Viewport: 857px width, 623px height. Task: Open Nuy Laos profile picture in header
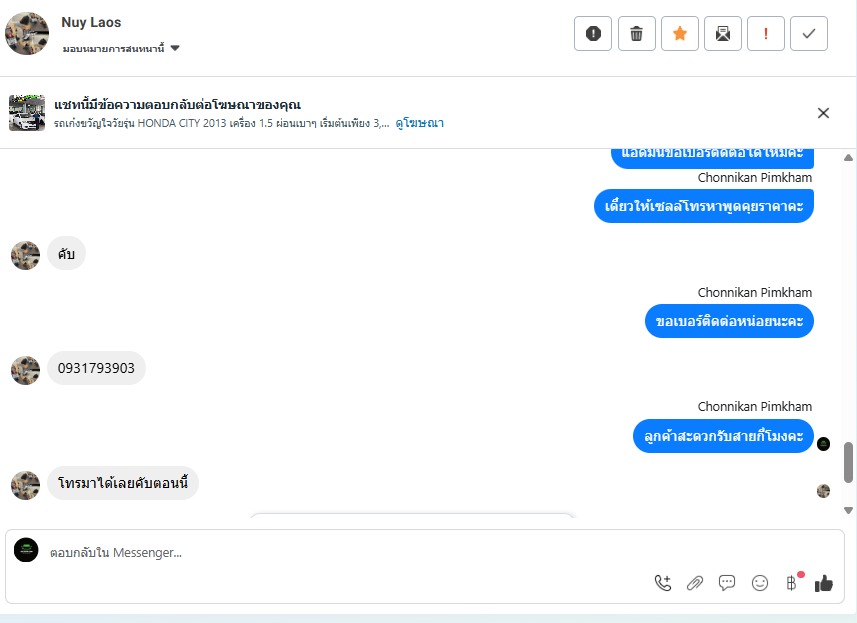[x=27, y=34]
